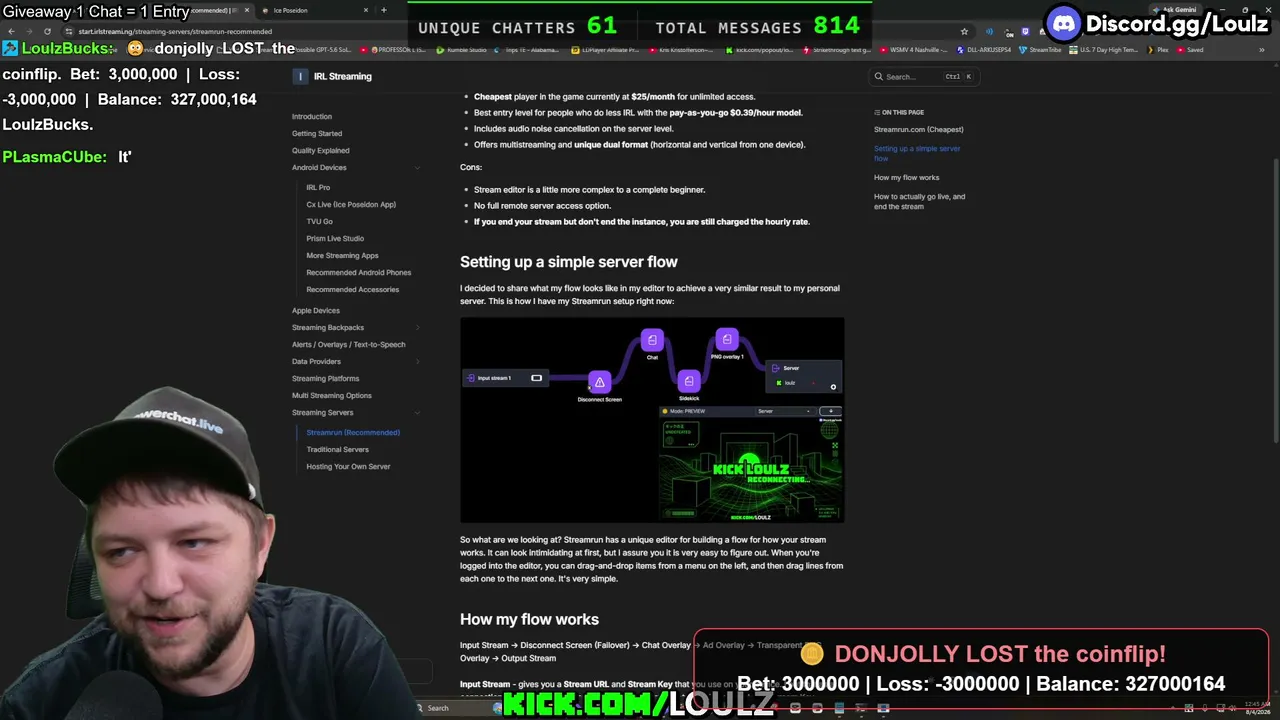1280x720 pixels.
Task: Click the PNG overlay 1 node icon
Action: (727, 340)
